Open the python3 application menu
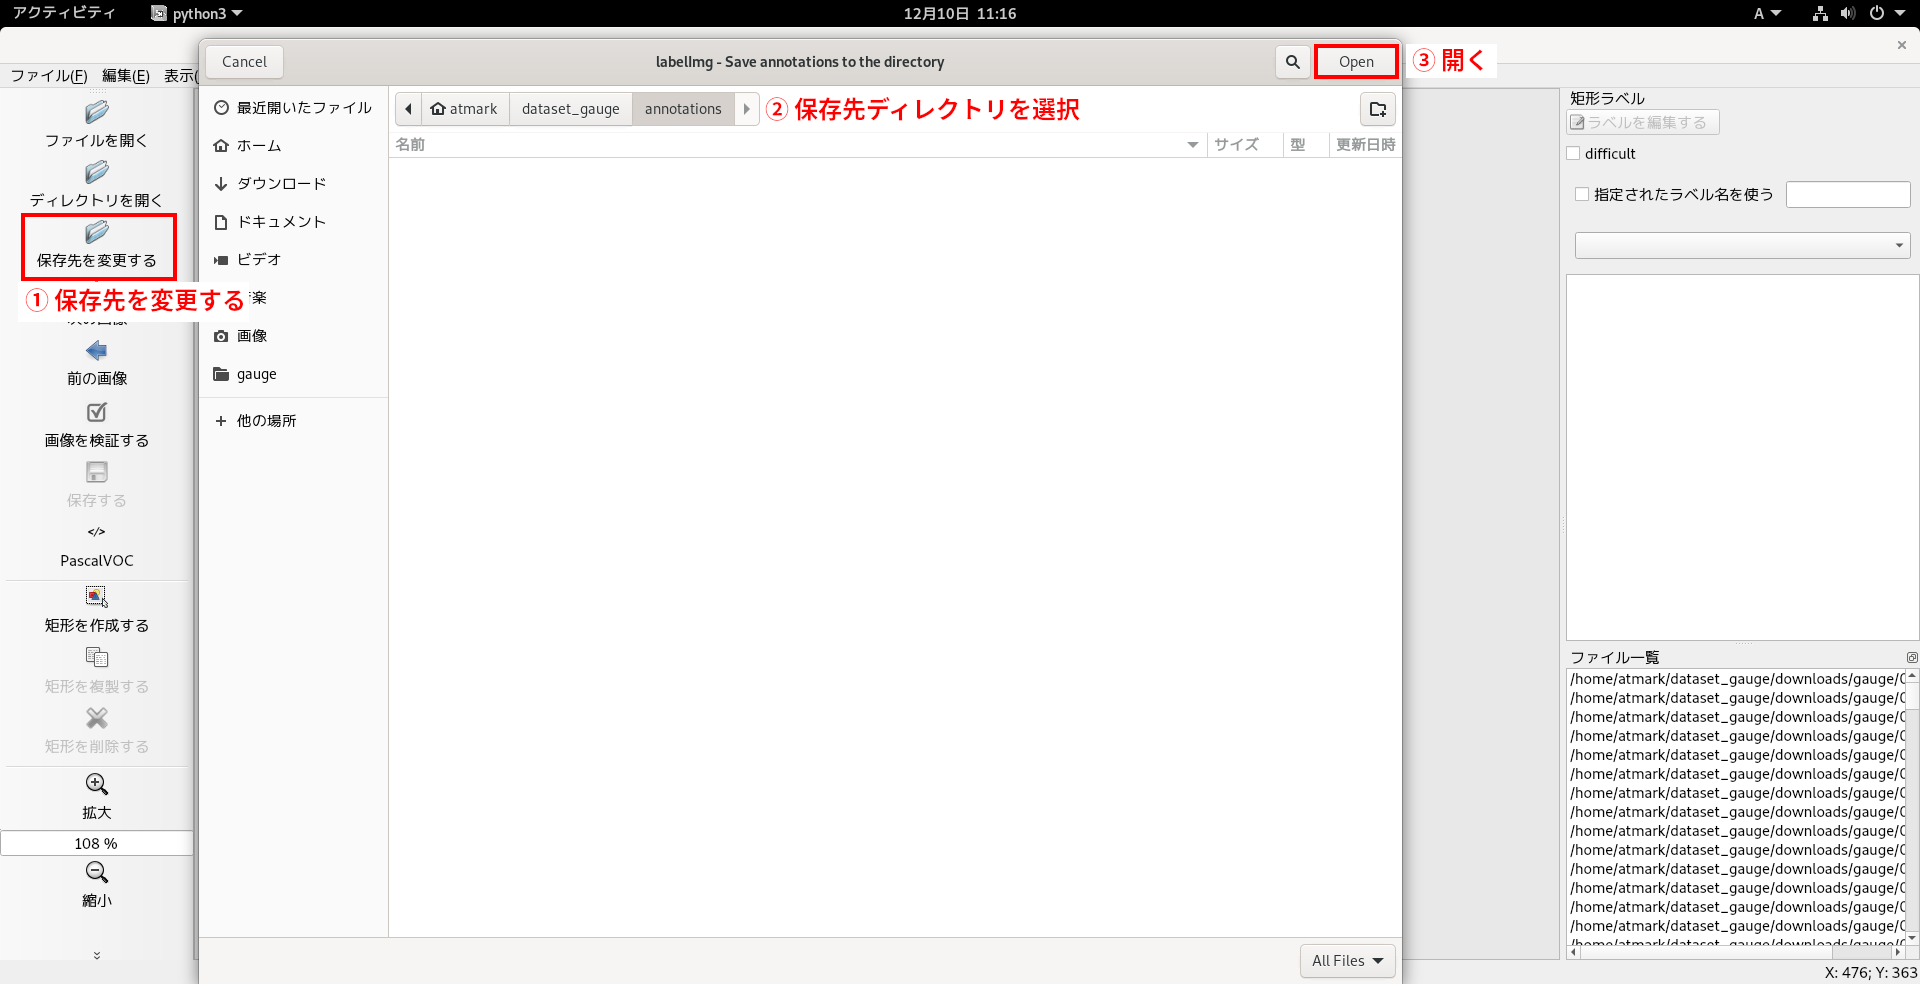 point(197,13)
